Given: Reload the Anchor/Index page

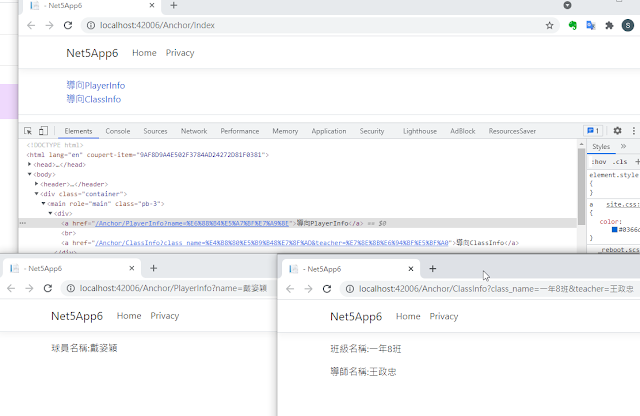Looking at the screenshot, I should tap(68, 25).
